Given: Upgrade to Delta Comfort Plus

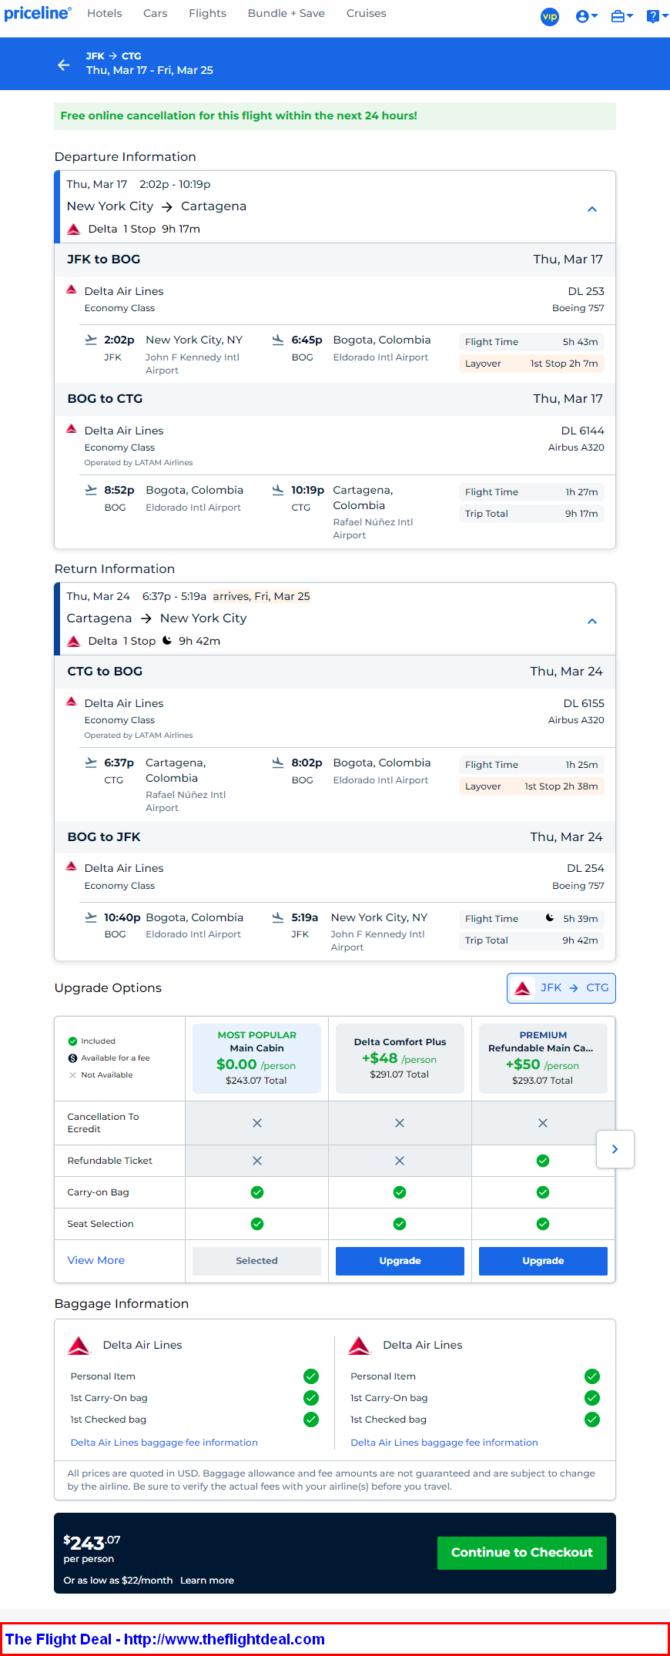Looking at the screenshot, I should click(x=400, y=1261).
